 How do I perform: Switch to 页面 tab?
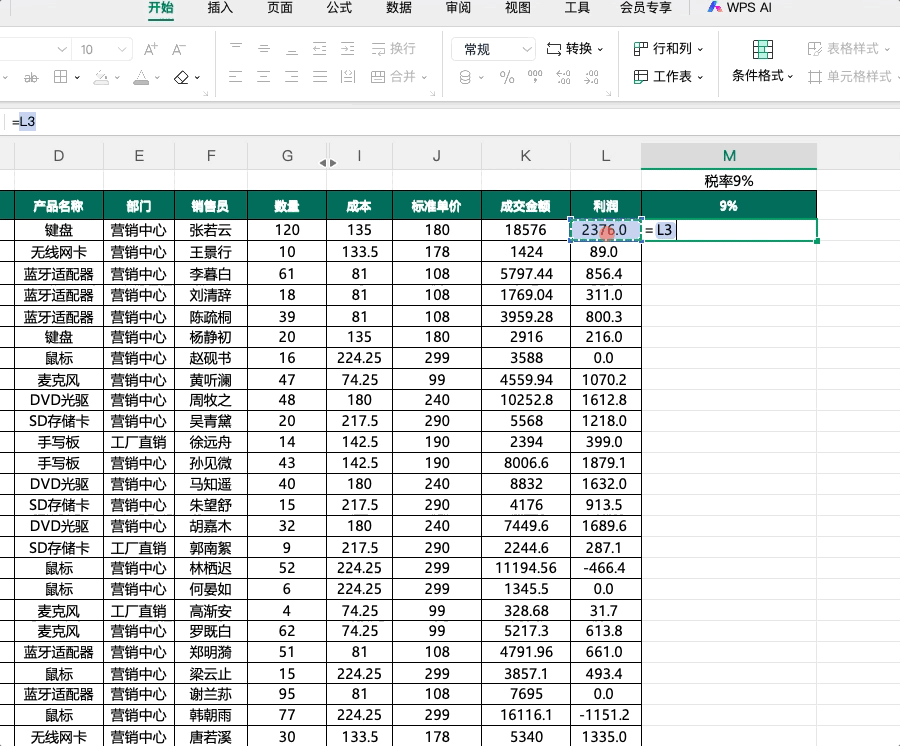280,7
